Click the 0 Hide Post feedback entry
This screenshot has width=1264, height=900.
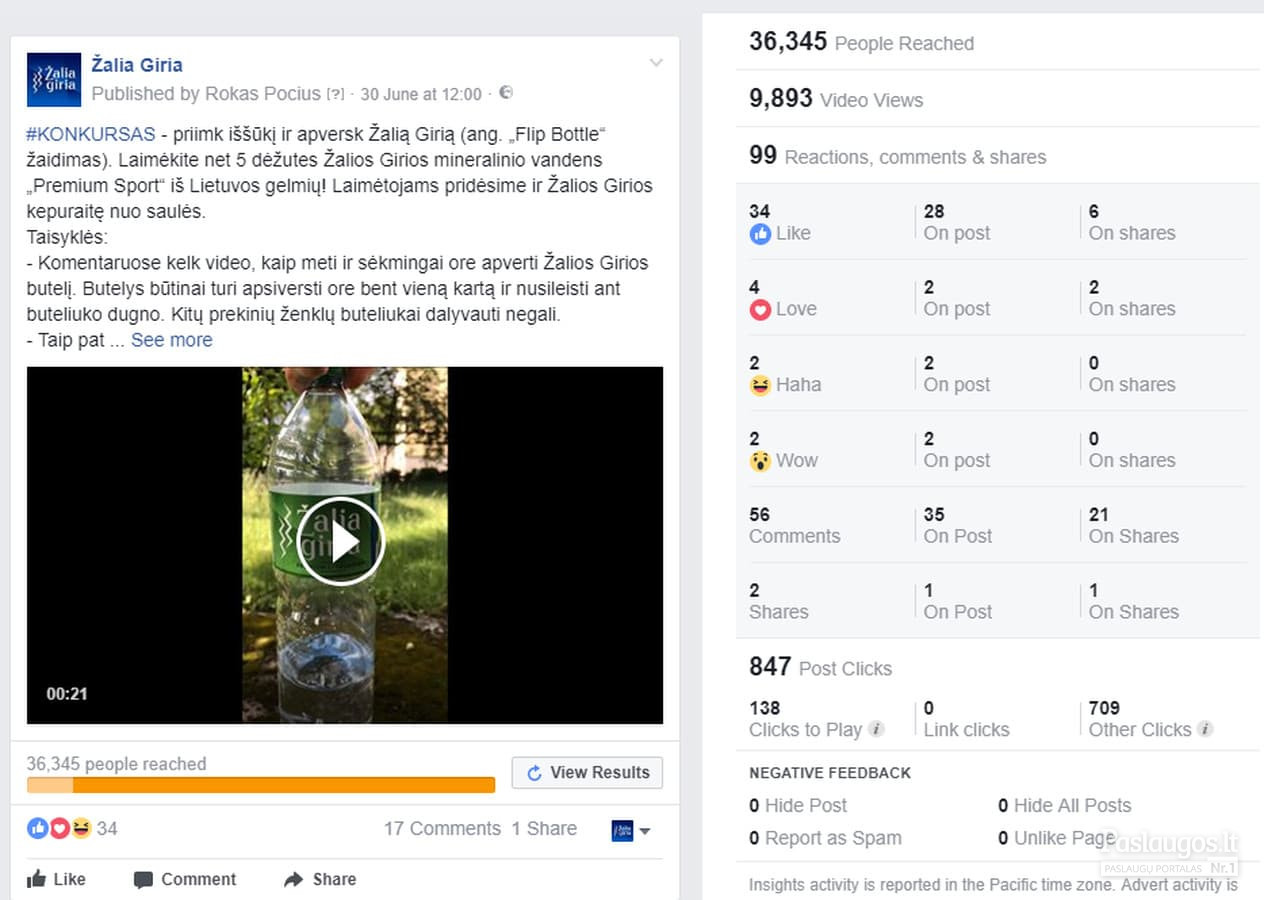tap(798, 805)
